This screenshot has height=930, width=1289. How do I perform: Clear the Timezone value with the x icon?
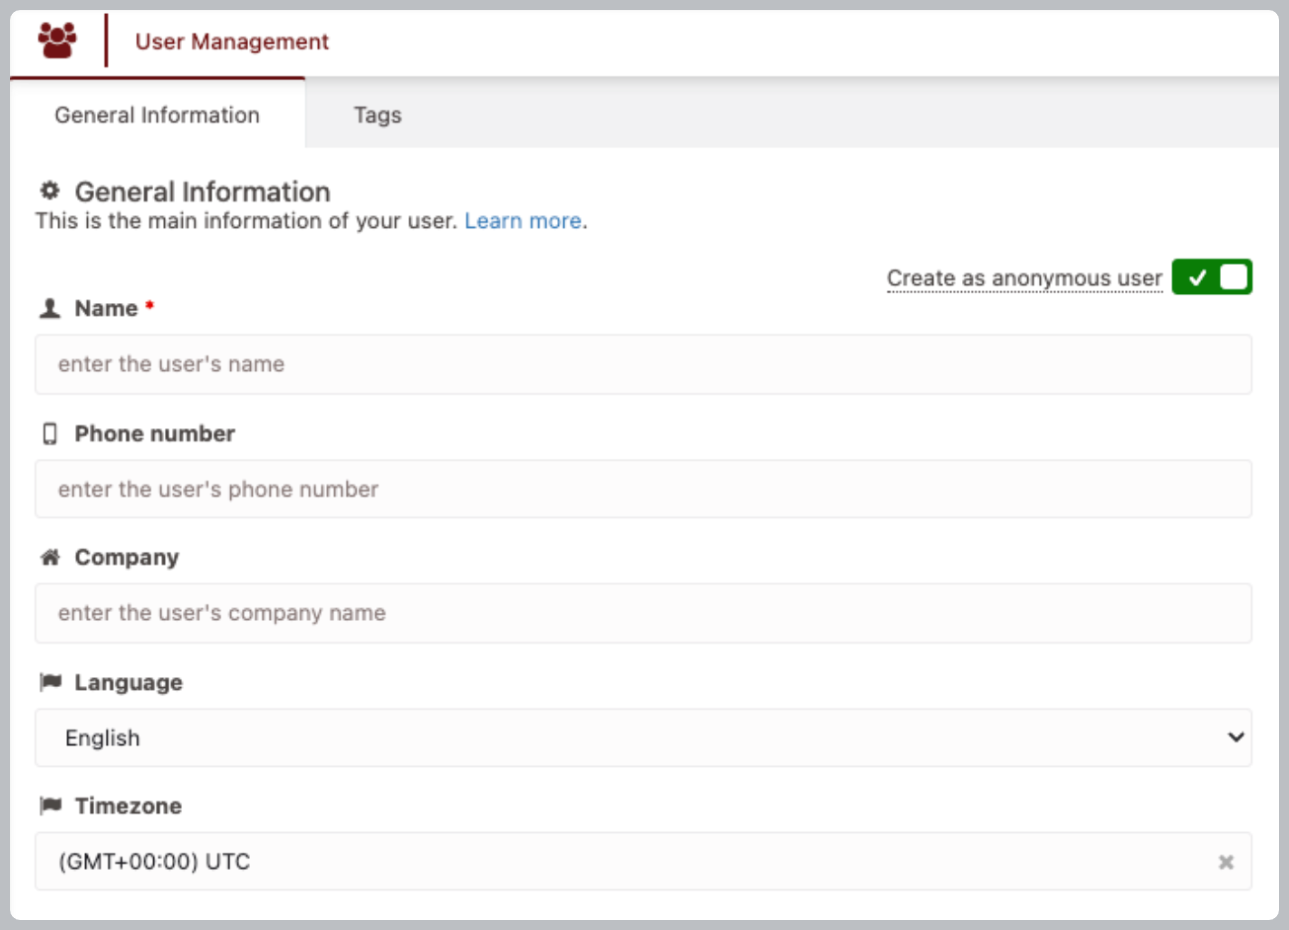1226,862
